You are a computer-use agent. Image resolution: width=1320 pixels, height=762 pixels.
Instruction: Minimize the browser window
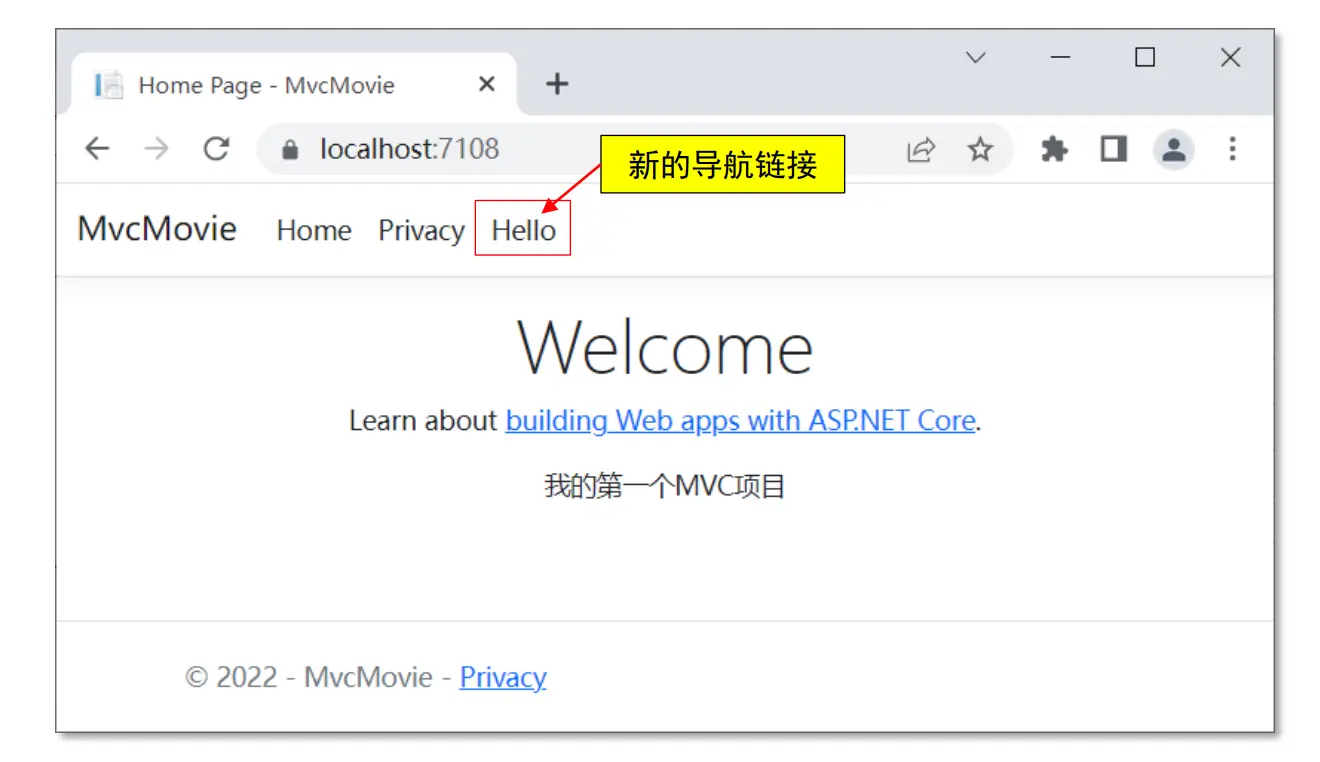tap(1061, 58)
